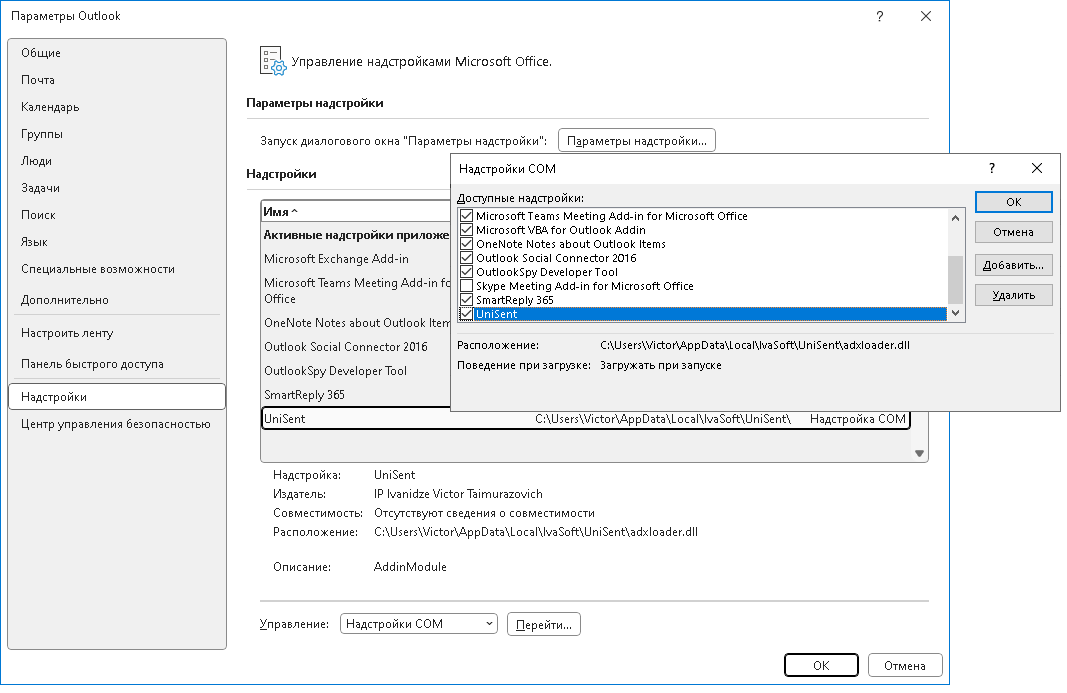Open Центр управления безопасностью category
The width and height of the screenshot is (1067, 693).
click(117, 424)
